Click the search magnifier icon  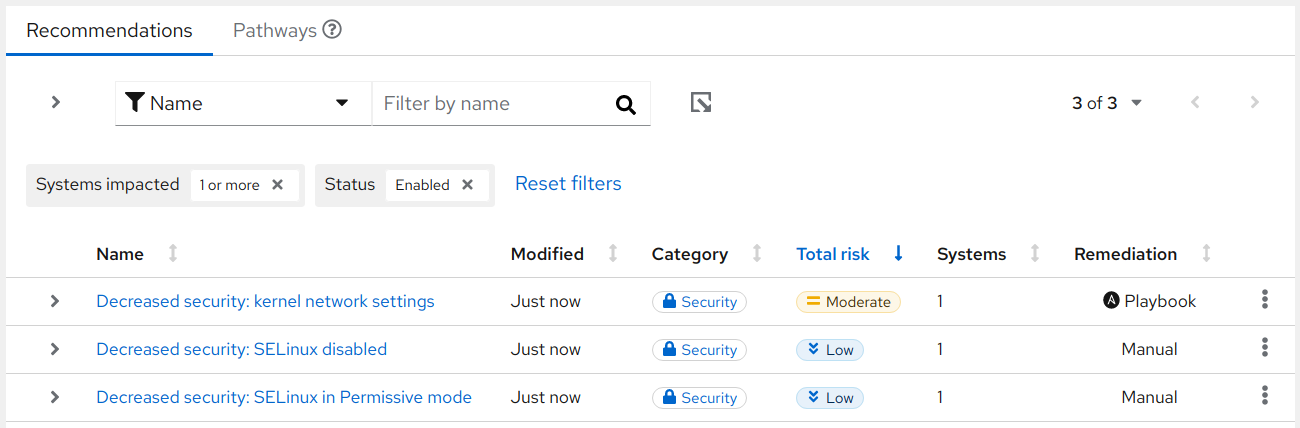coord(626,104)
